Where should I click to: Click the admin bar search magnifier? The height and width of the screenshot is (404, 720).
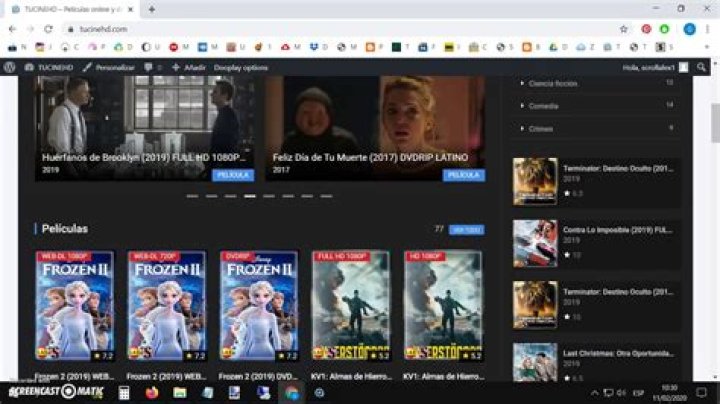click(x=701, y=67)
